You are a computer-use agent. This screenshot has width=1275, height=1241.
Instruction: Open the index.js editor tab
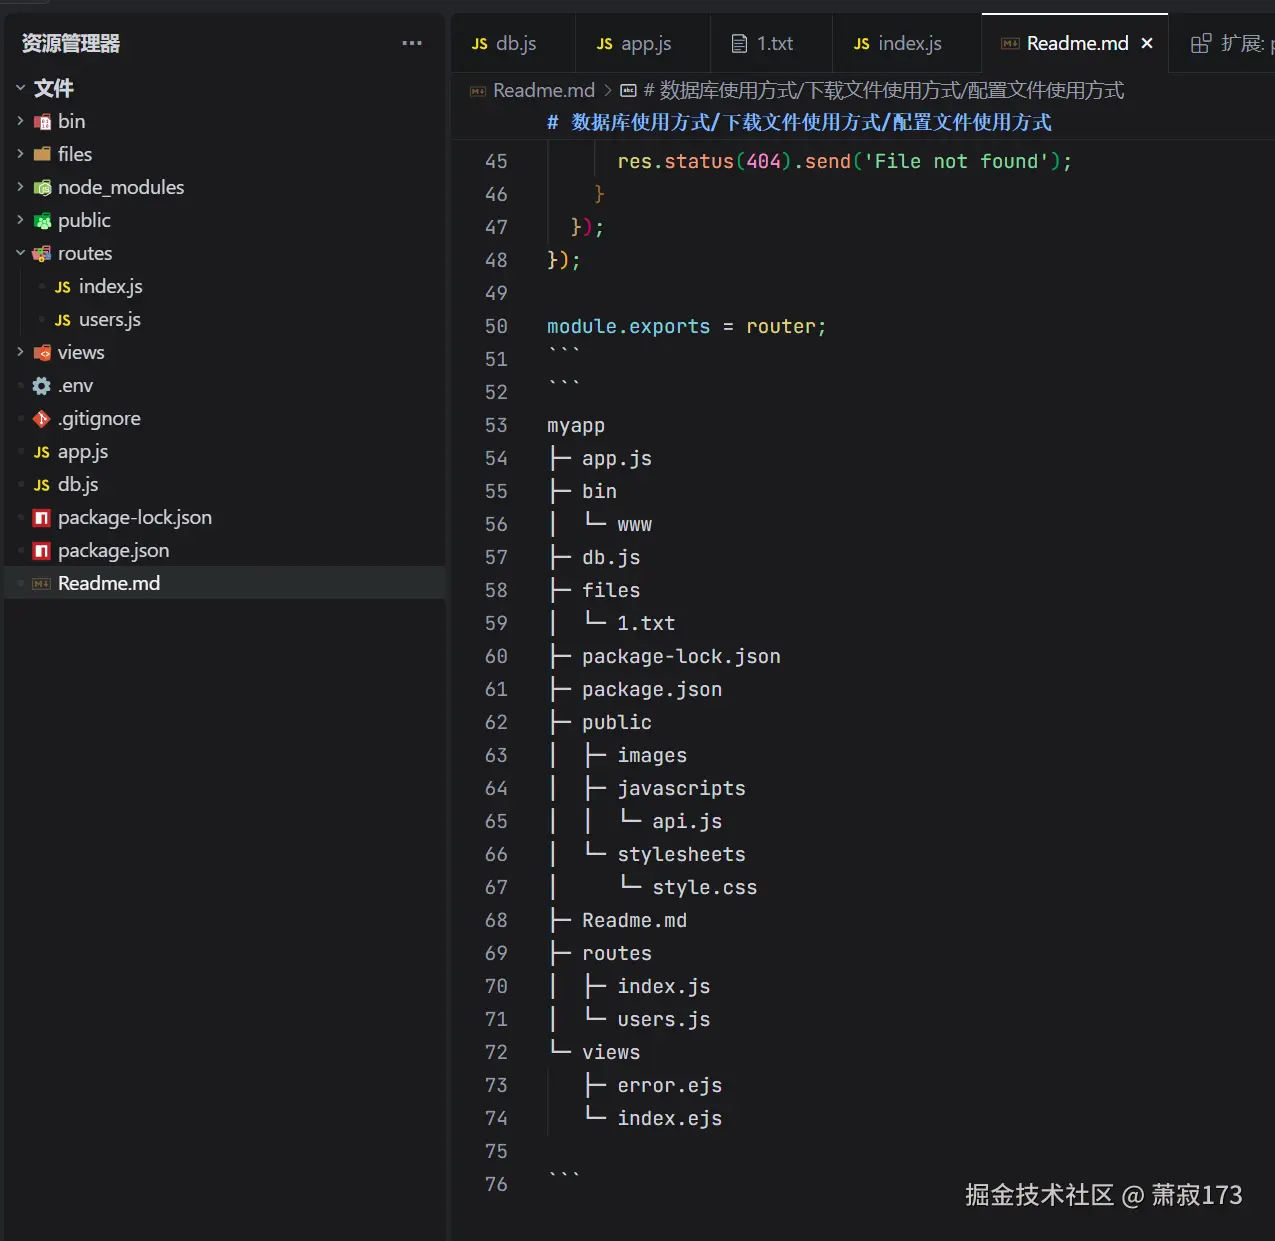(x=898, y=44)
